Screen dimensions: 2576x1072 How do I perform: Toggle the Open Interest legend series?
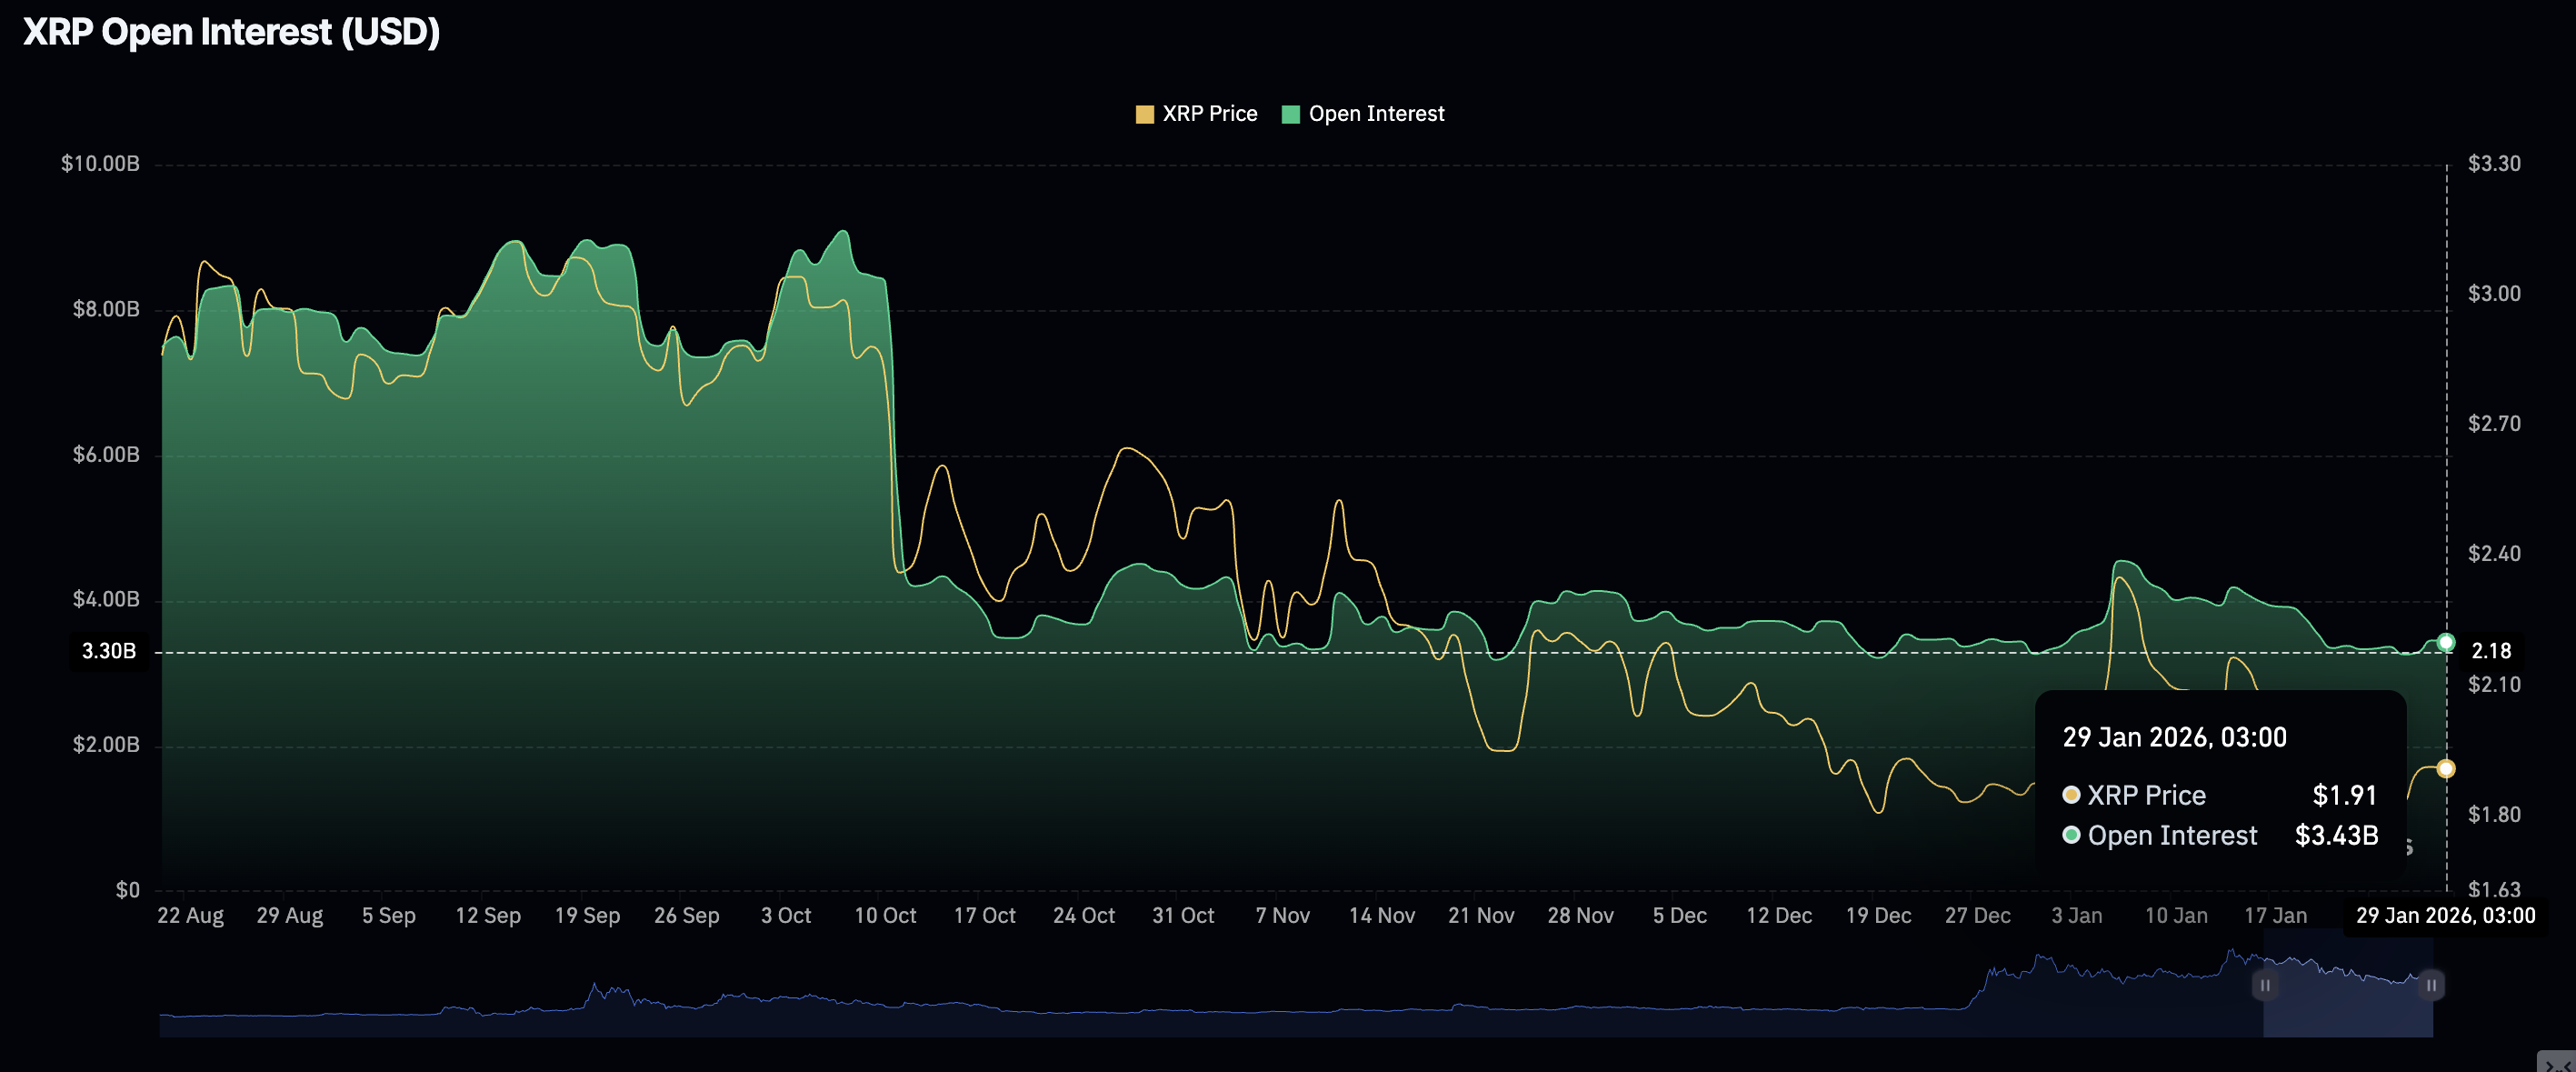coord(1375,114)
